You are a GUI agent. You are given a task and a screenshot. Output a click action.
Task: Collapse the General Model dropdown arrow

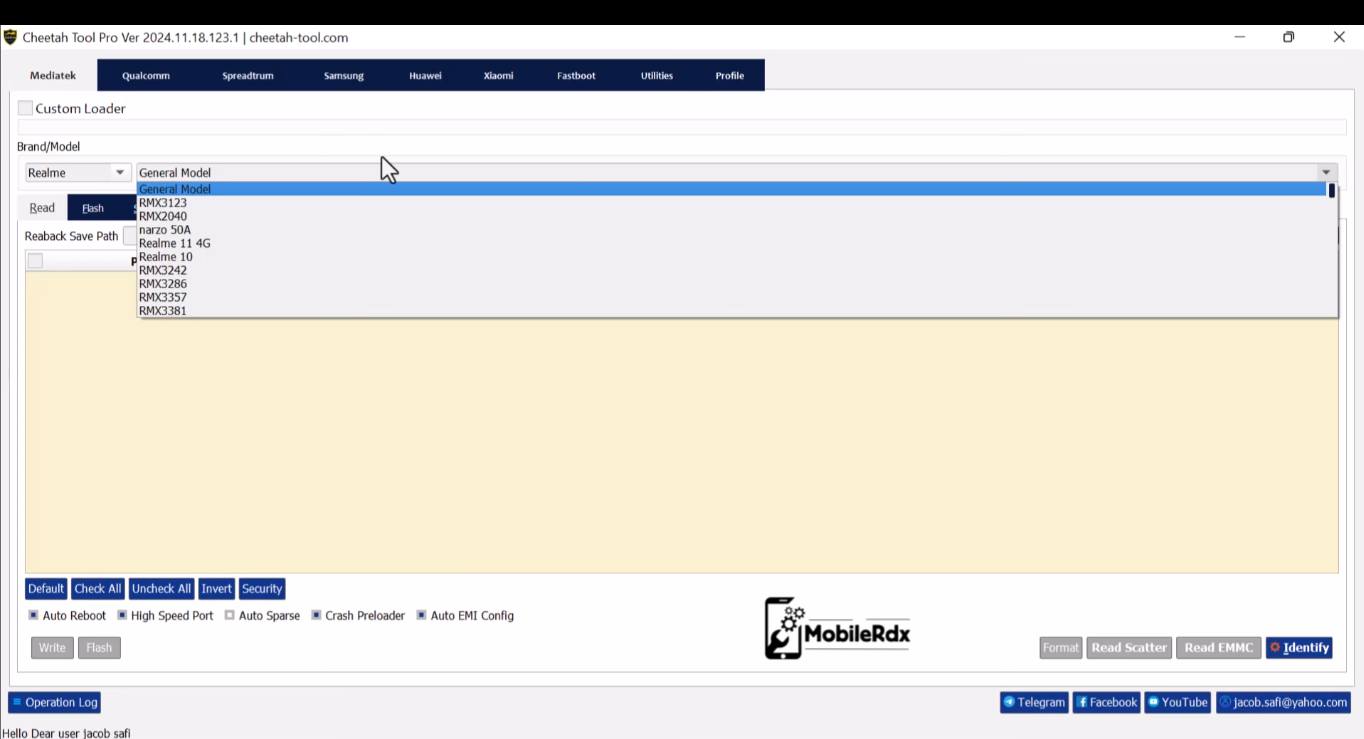[x=1327, y=172]
